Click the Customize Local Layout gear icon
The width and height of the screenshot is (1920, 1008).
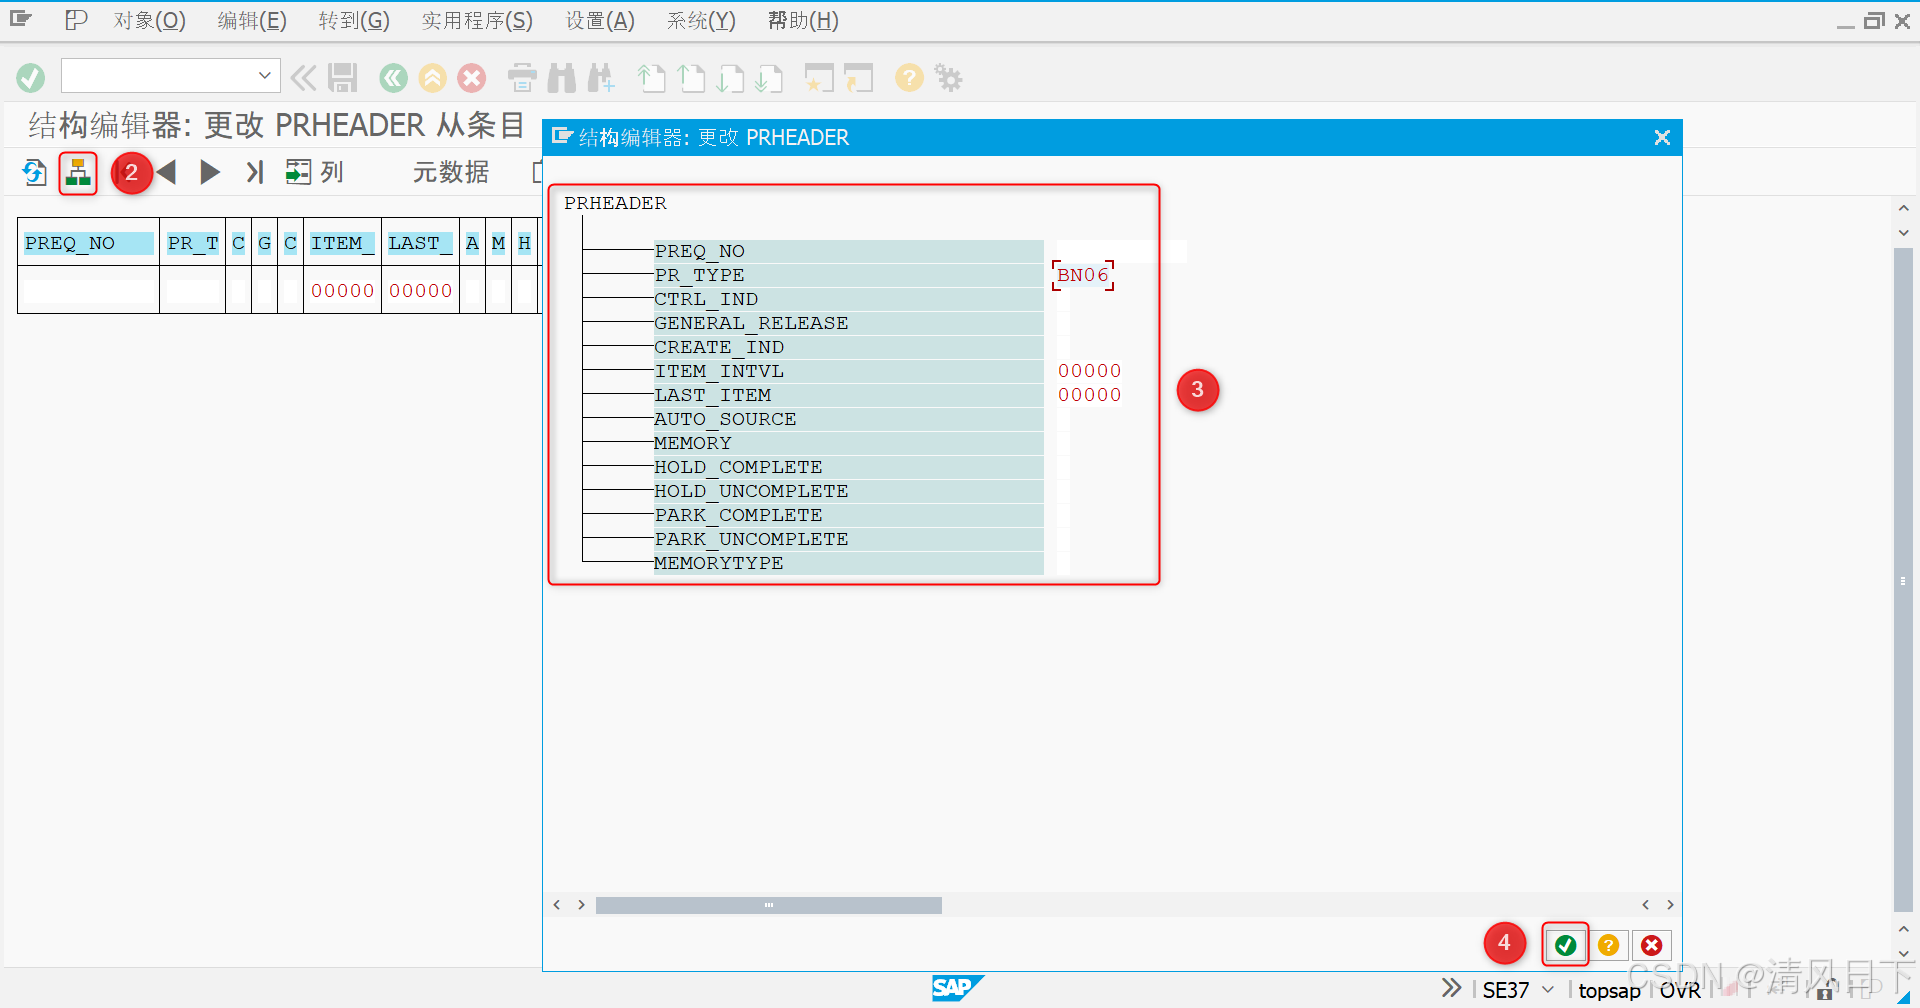(948, 77)
